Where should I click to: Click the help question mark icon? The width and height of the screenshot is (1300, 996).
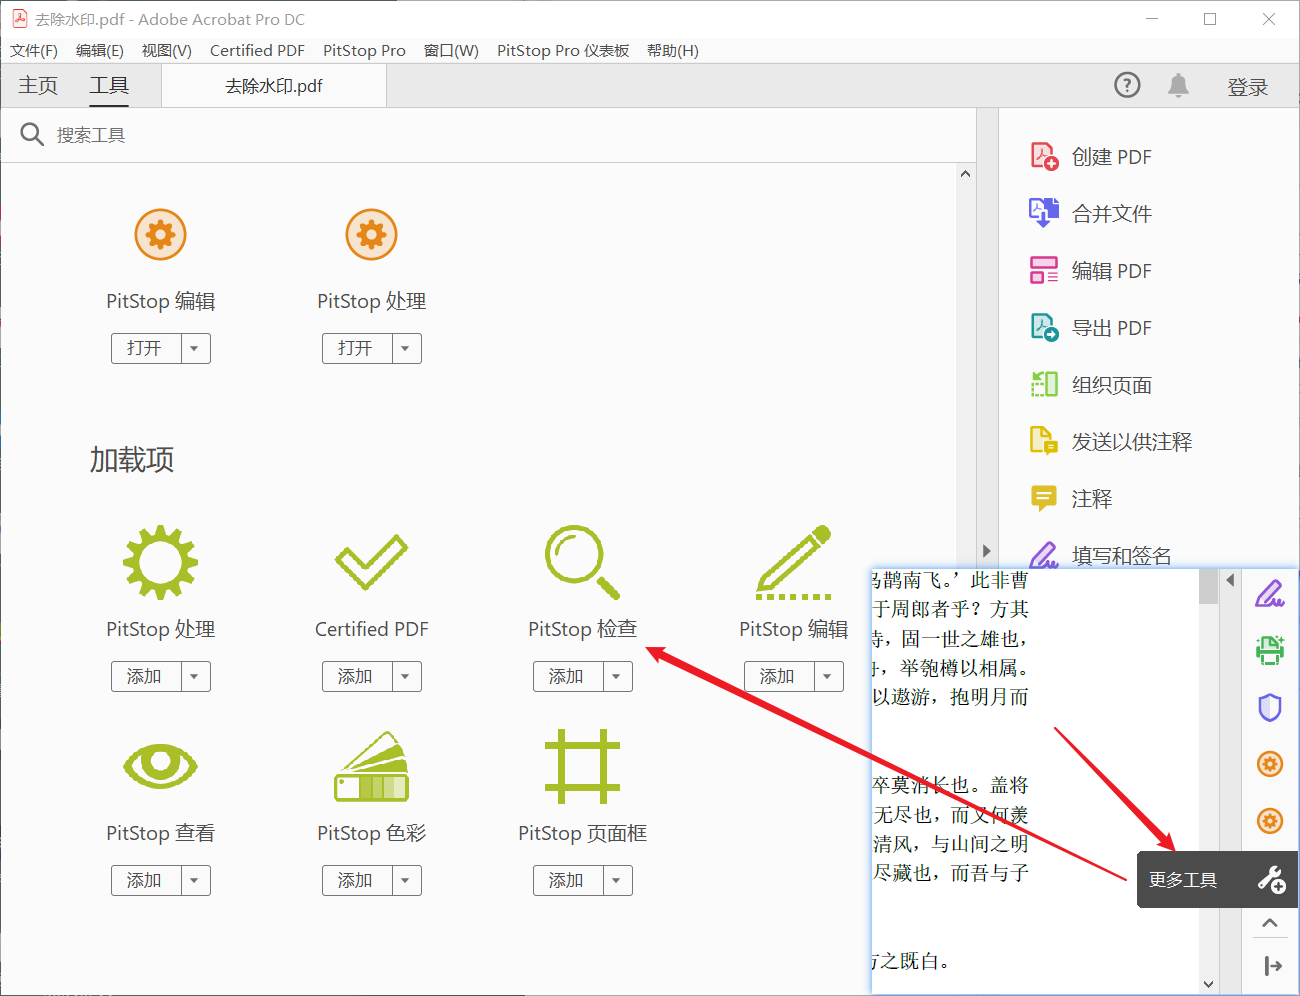click(1127, 86)
